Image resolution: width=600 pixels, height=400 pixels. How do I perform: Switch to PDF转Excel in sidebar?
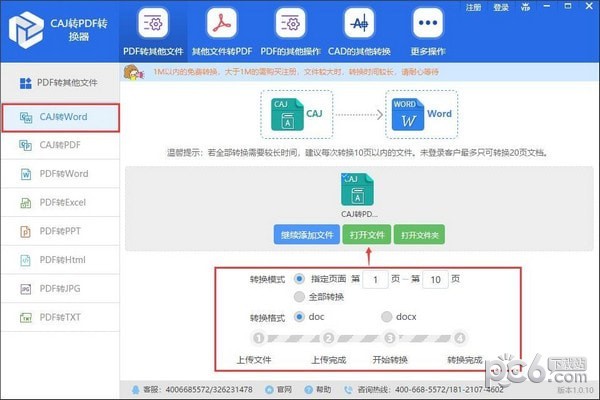pos(61,202)
